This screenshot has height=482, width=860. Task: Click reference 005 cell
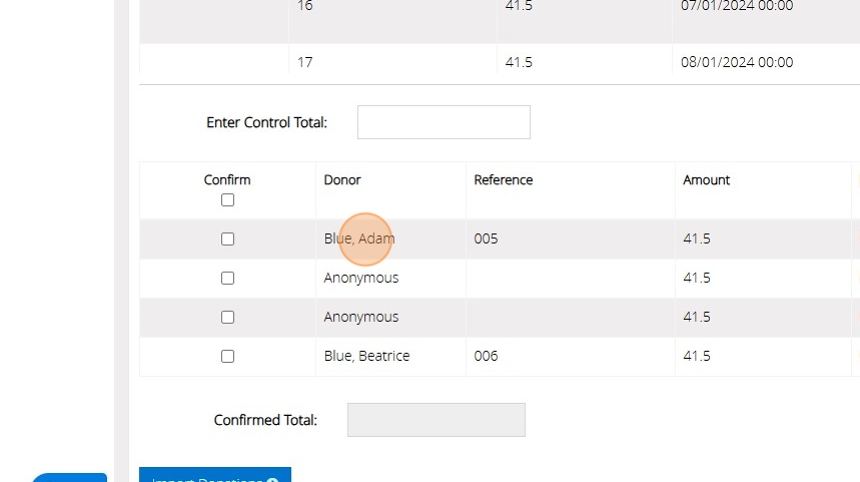point(486,239)
